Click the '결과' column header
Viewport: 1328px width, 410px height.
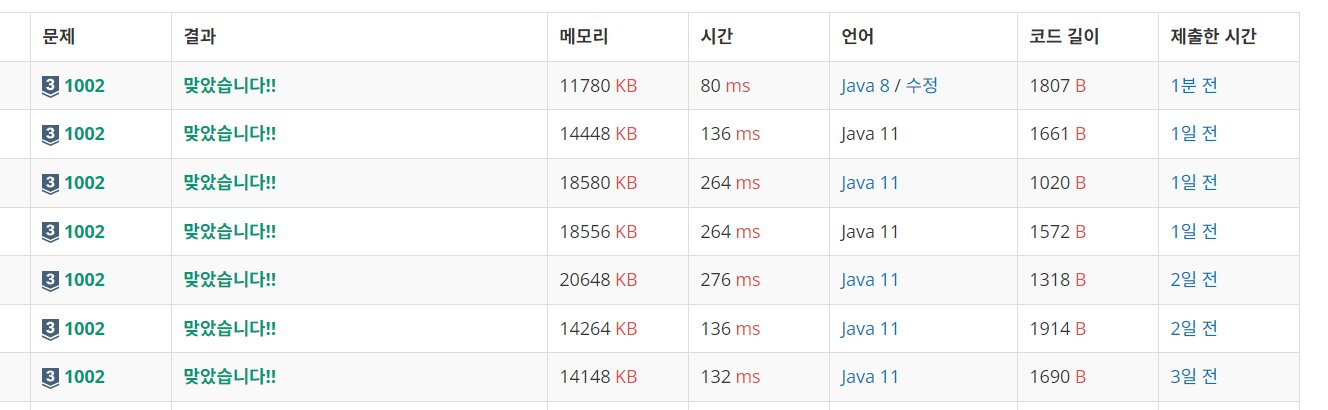200,37
